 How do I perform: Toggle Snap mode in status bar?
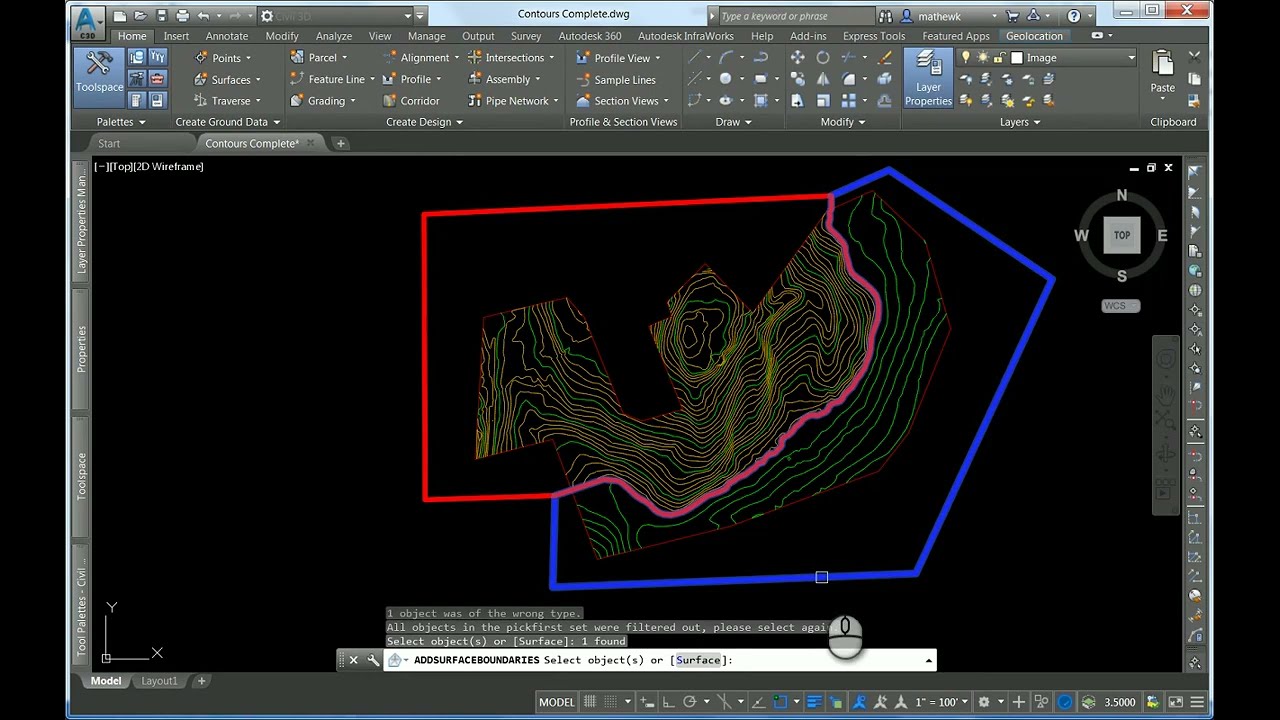[610, 702]
